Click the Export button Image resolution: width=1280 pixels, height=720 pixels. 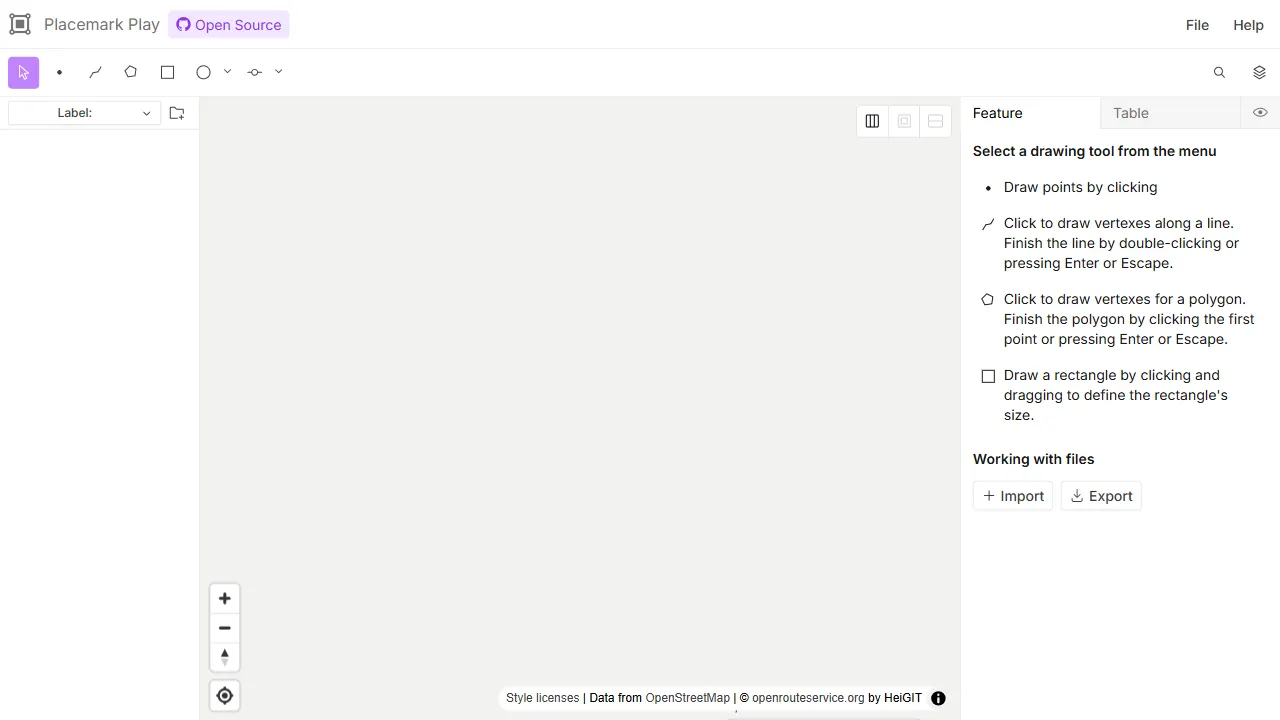(x=1101, y=496)
